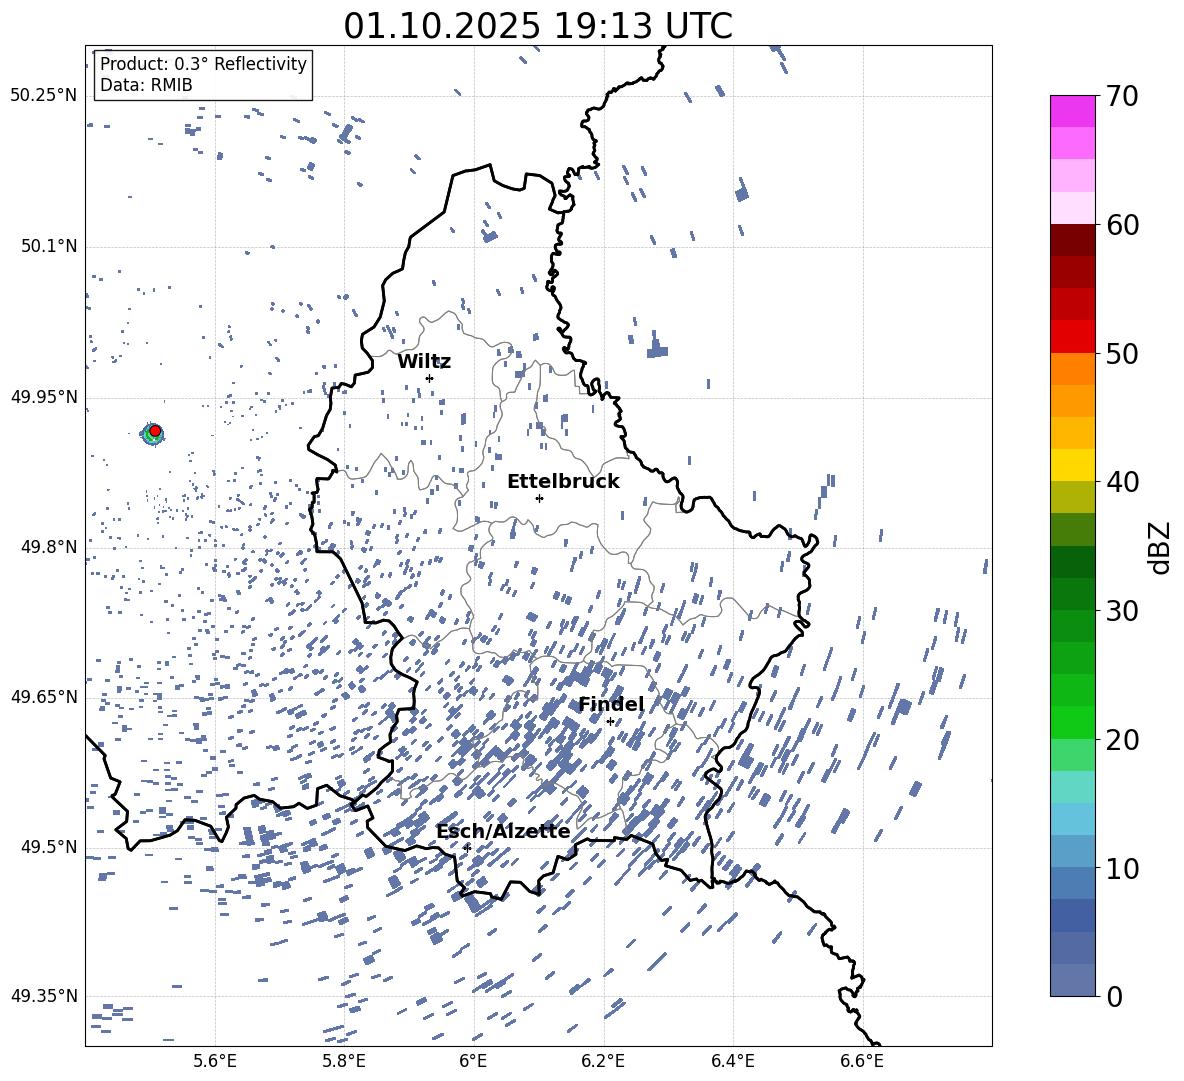This screenshot has width=1184, height=1081.
Task: Click the 6.2°E longitude label
Action: click(x=603, y=1061)
